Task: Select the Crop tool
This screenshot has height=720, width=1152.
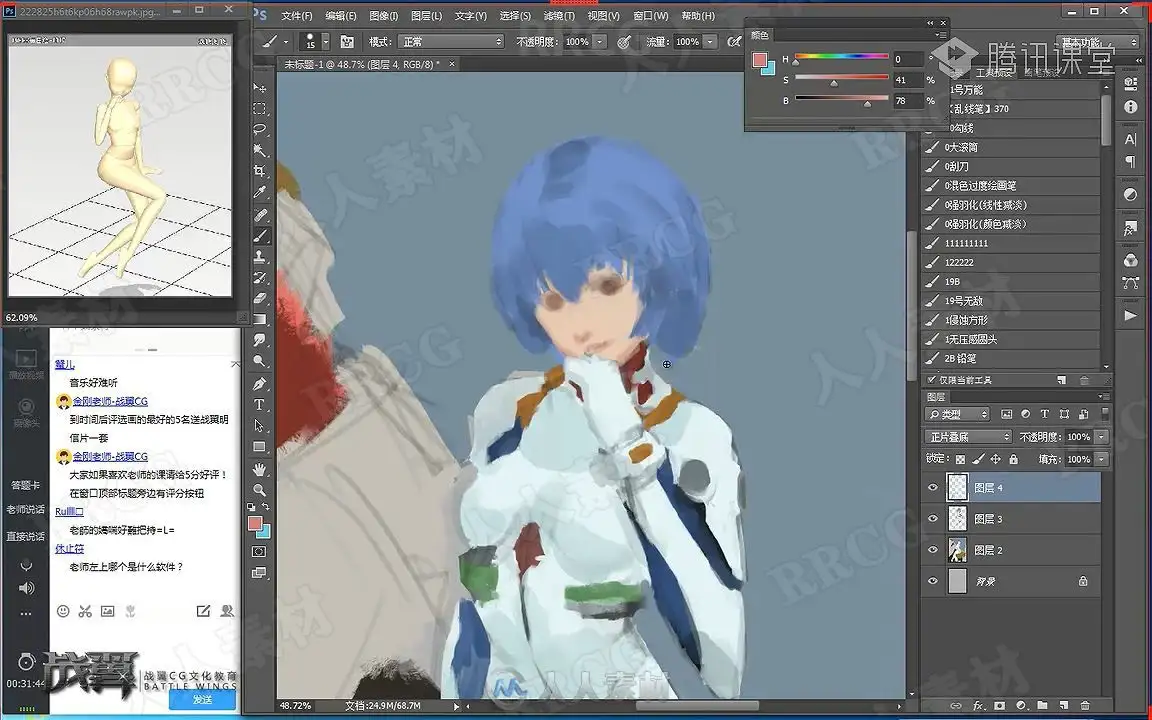Action: pos(259,171)
